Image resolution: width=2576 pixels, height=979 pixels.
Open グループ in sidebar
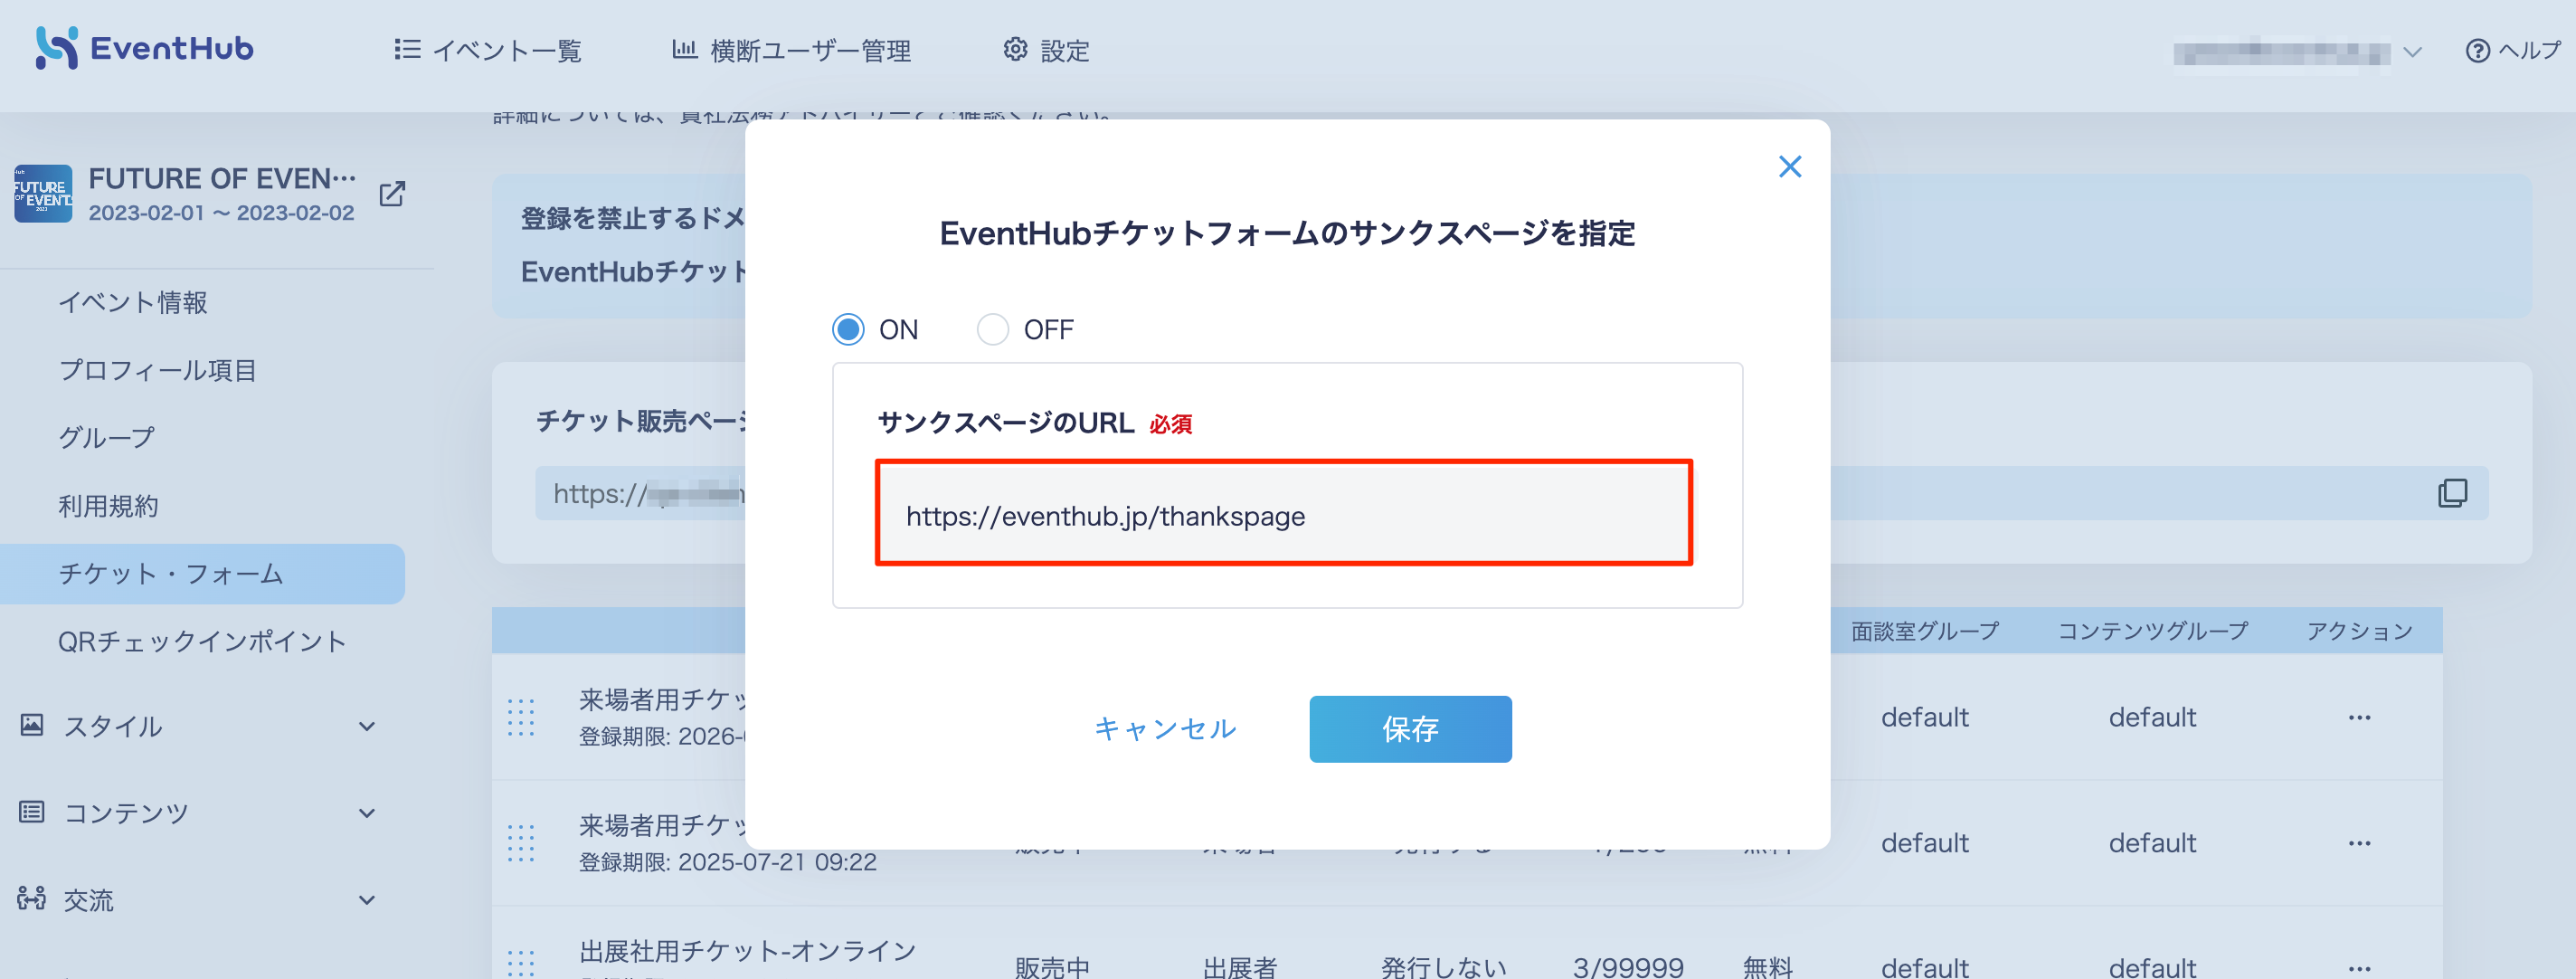click(107, 437)
